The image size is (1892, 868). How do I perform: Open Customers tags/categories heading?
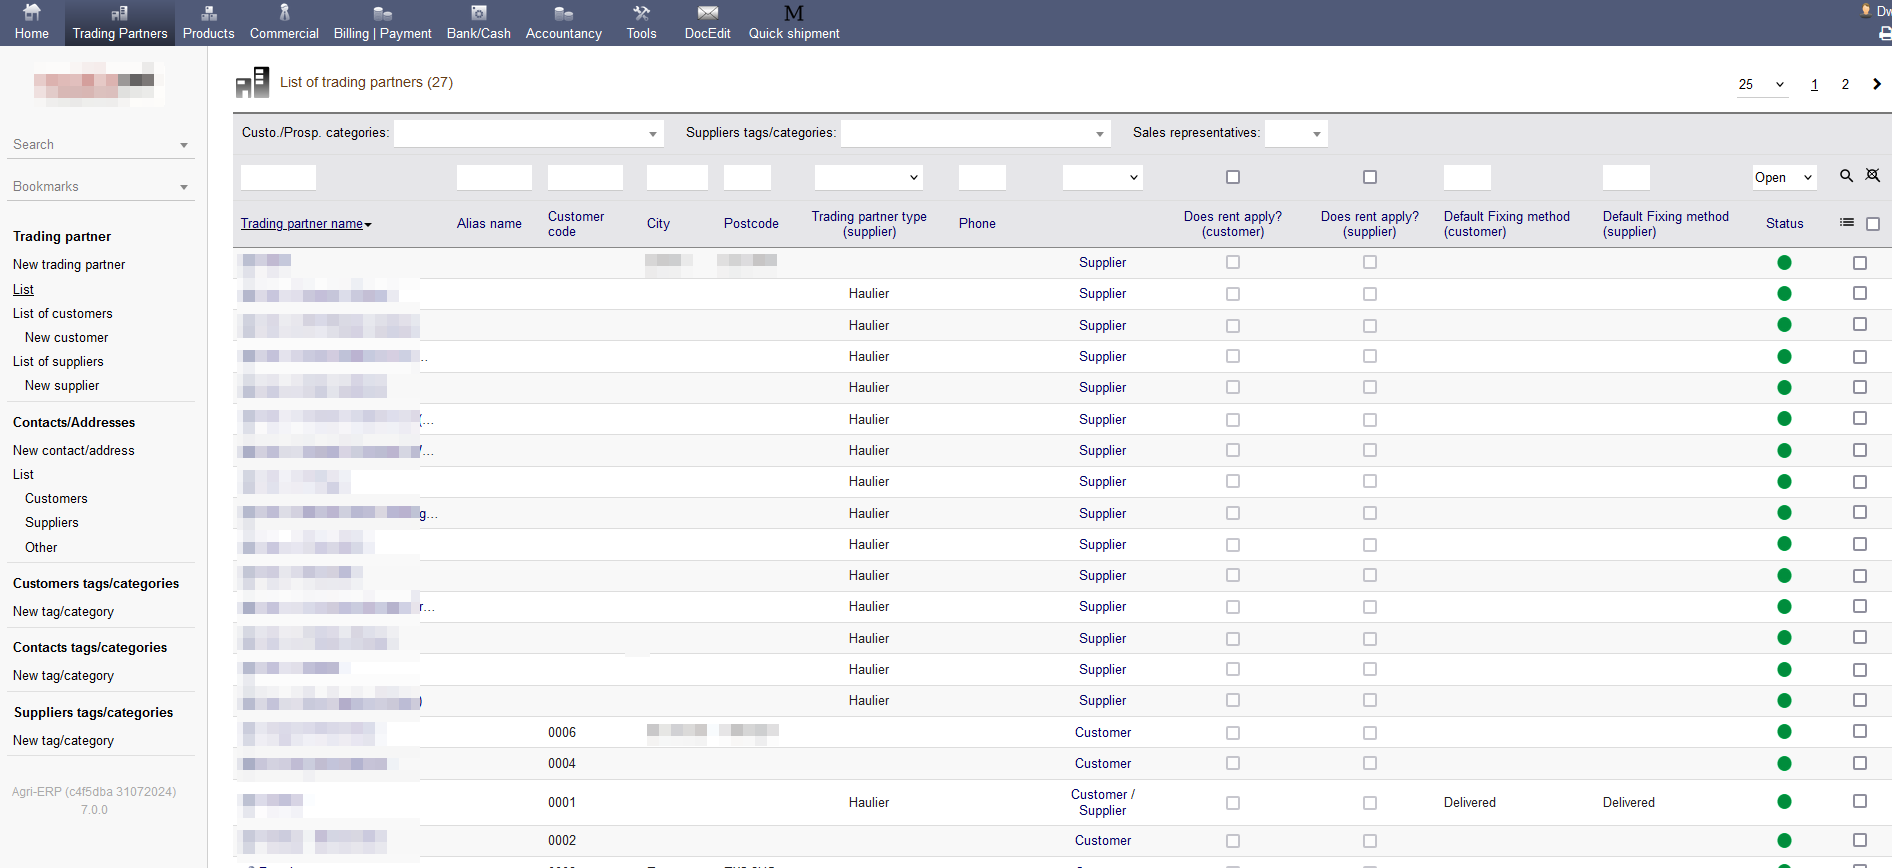click(x=96, y=584)
